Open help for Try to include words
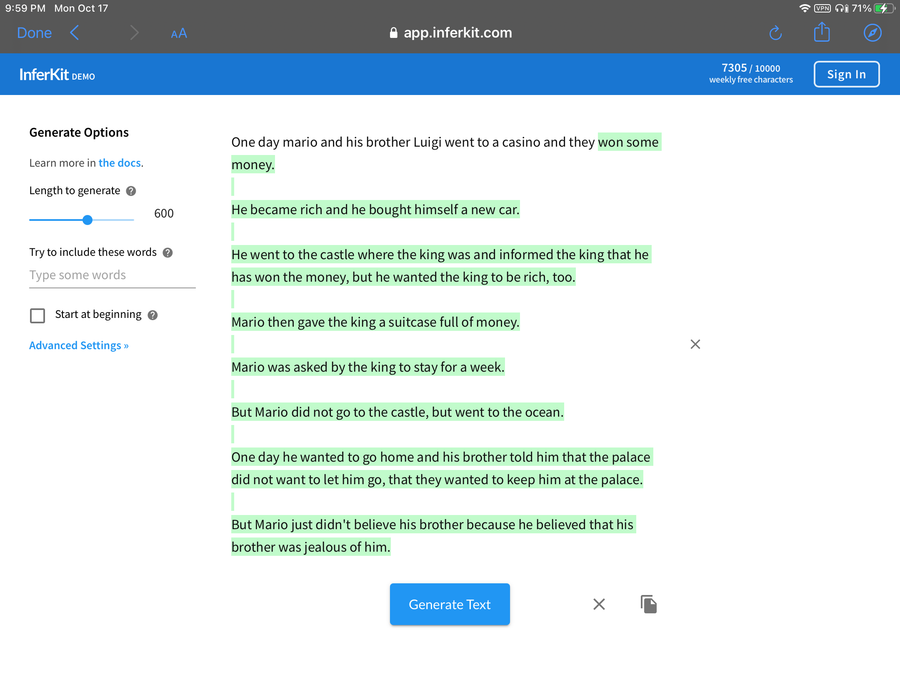Viewport: 900px width, 675px height. (167, 253)
